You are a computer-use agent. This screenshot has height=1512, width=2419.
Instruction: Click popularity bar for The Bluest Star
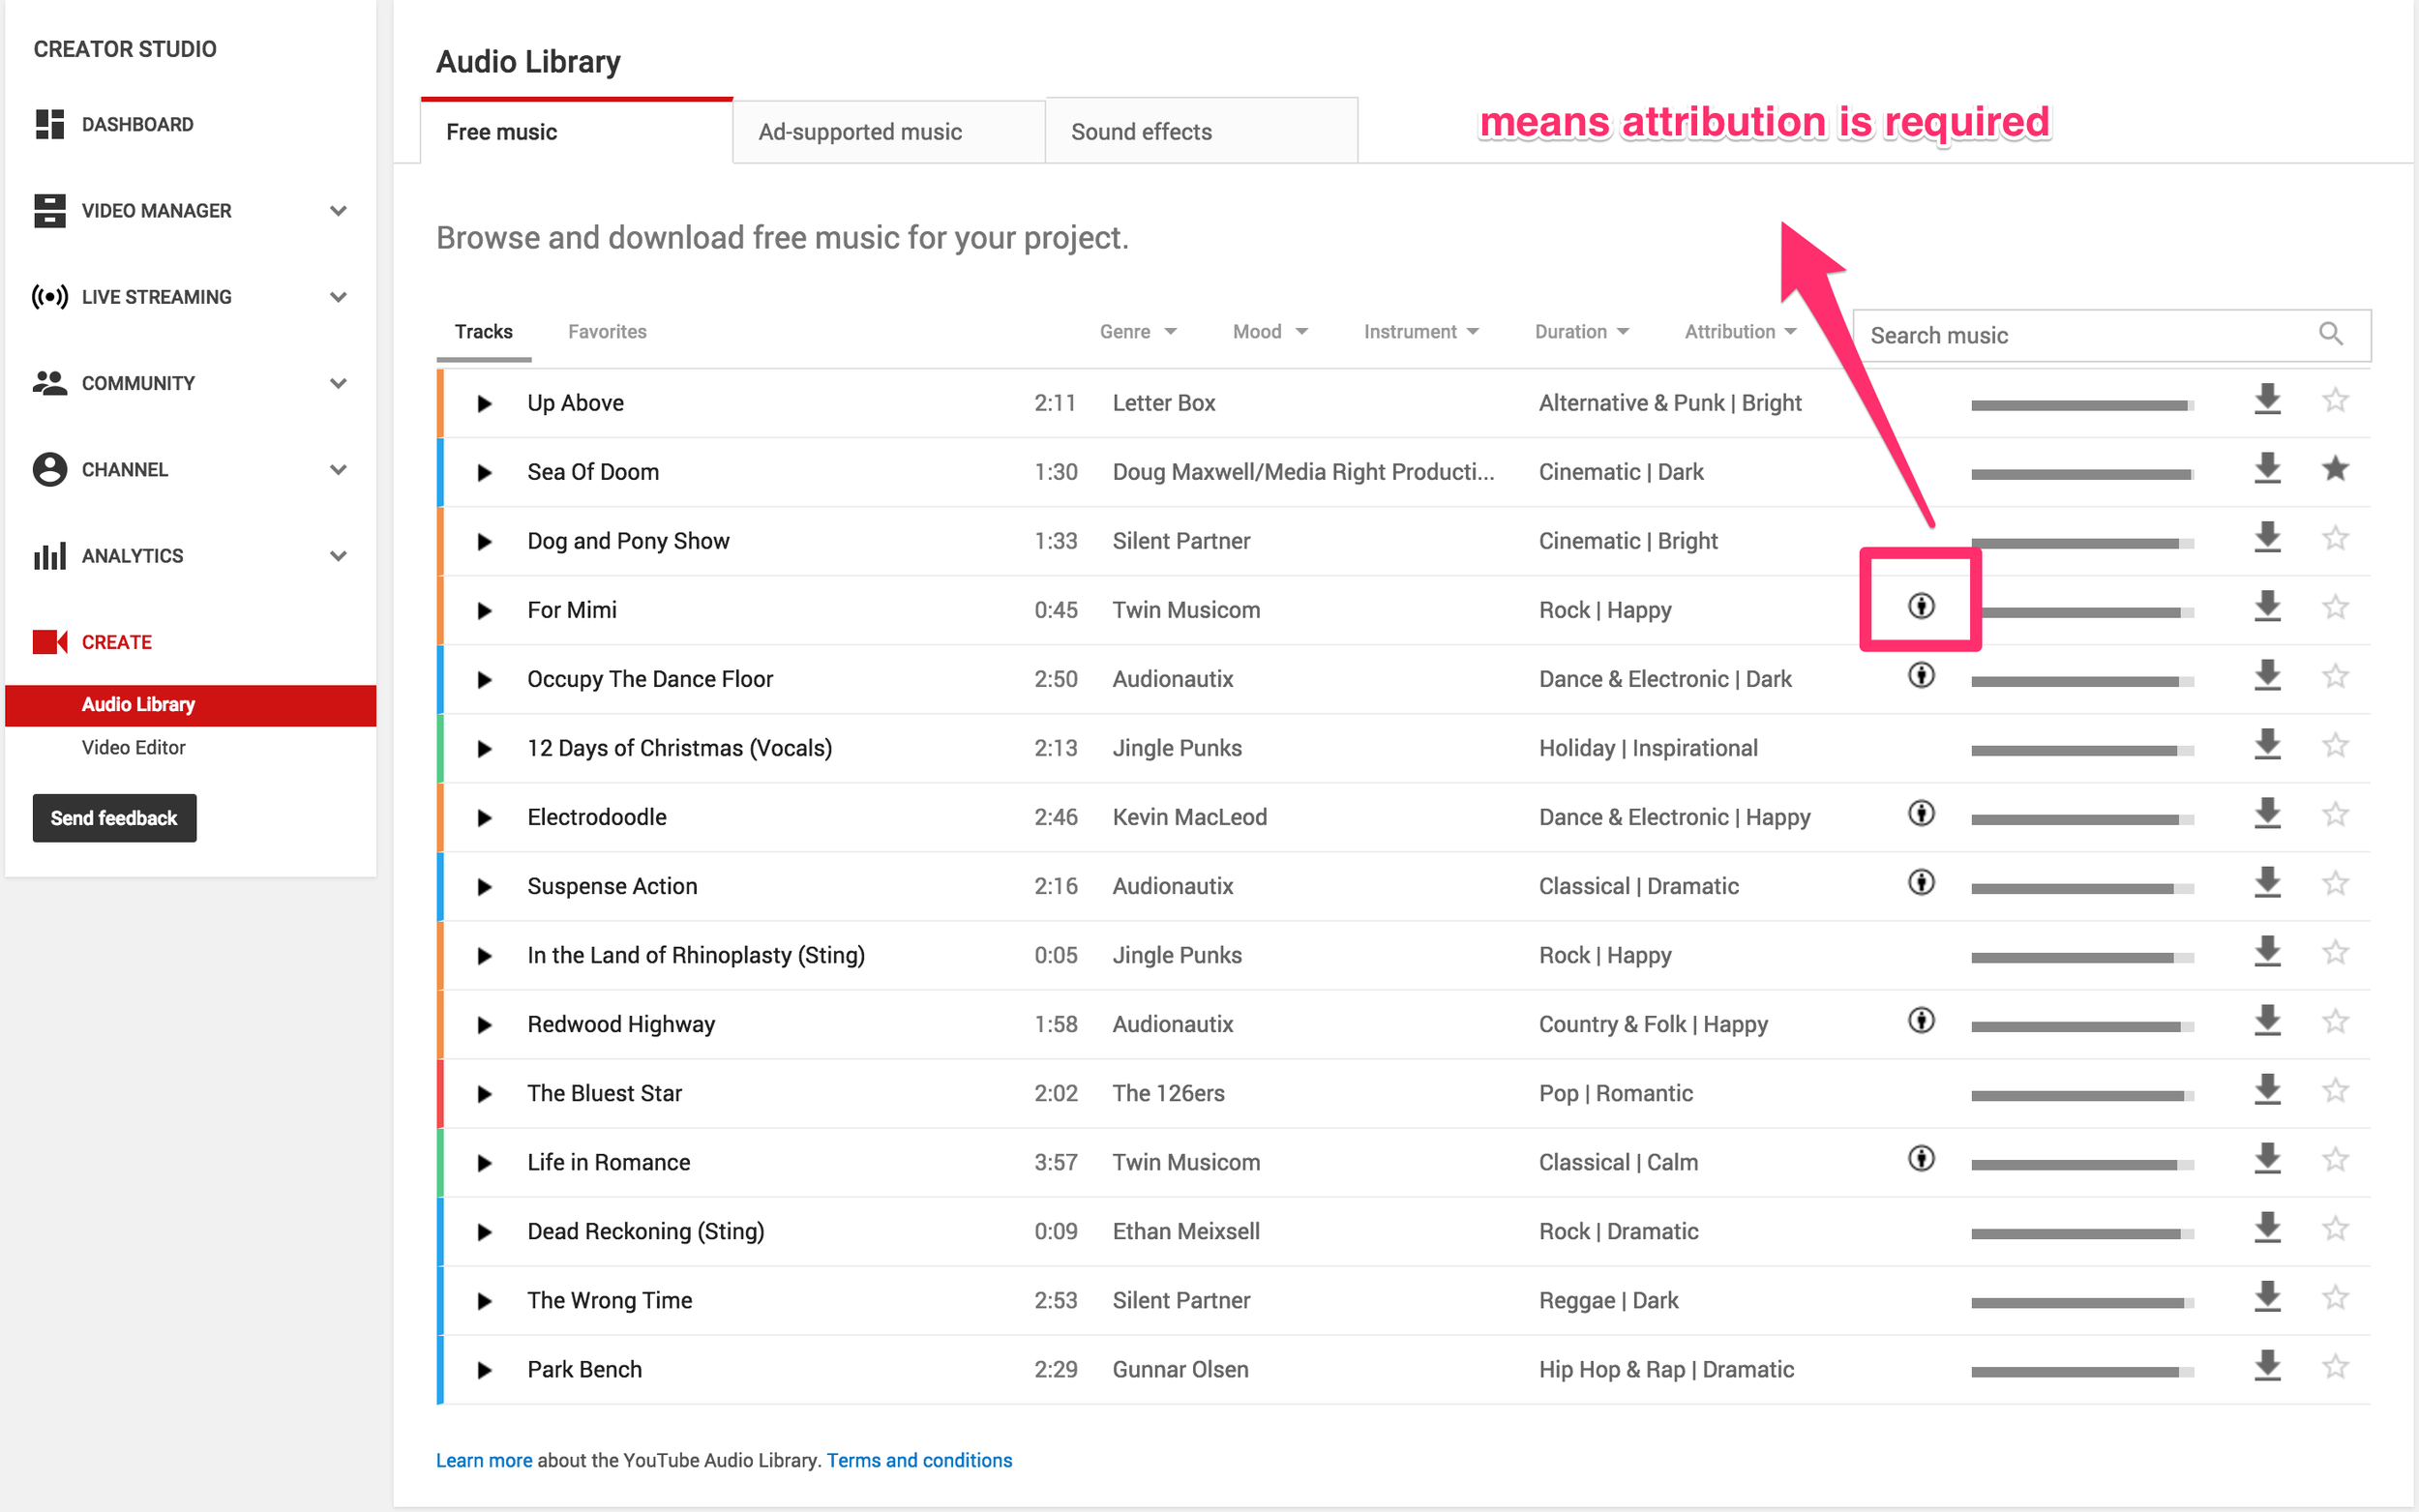point(2082,1095)
